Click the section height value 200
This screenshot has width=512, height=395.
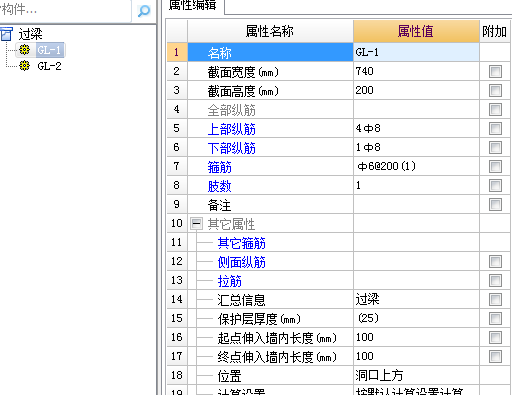point(416,90)
